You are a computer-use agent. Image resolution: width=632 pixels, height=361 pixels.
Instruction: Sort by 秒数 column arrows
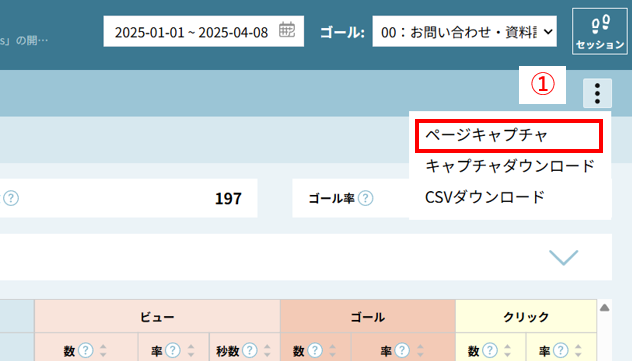(x=267, y=351)
